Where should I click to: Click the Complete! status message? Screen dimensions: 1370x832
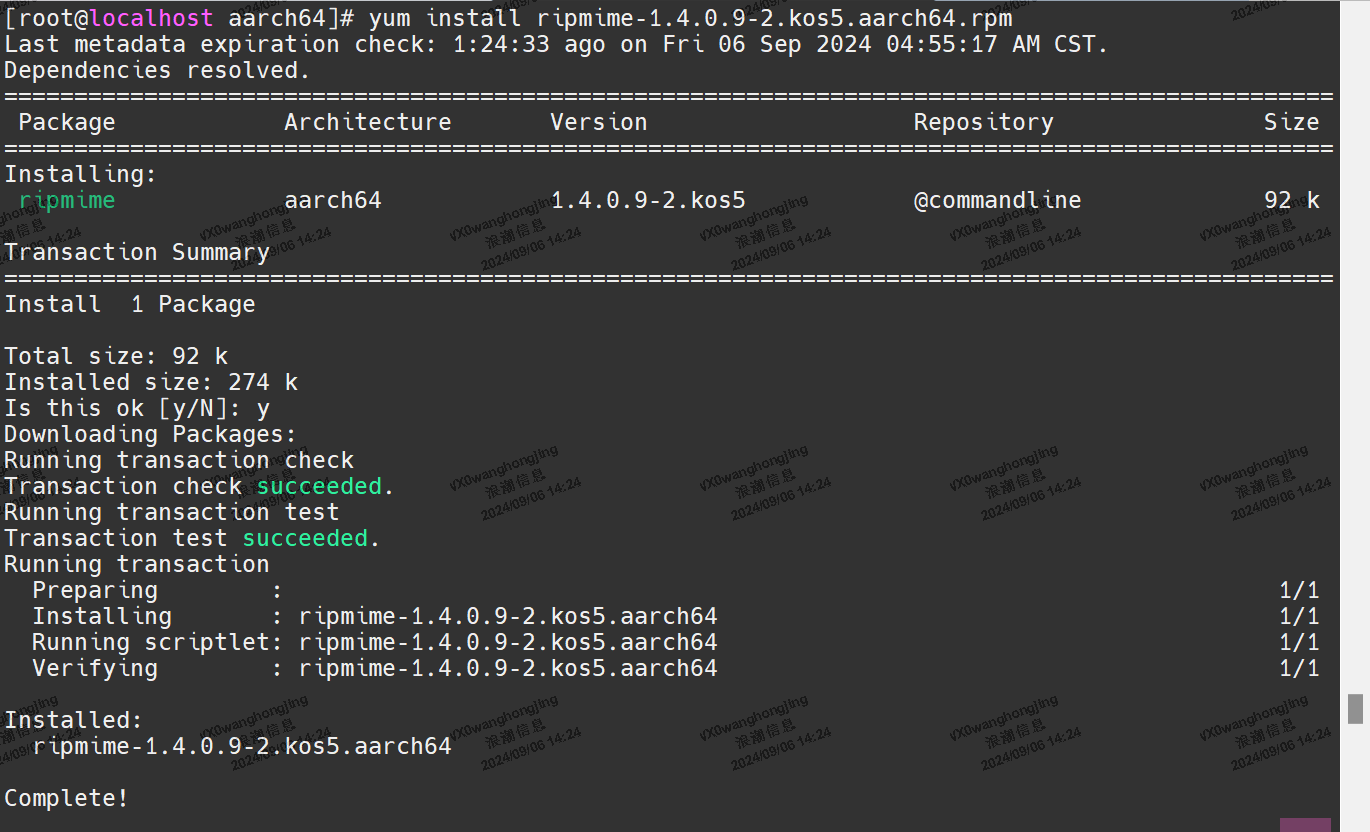click(66, 797)
